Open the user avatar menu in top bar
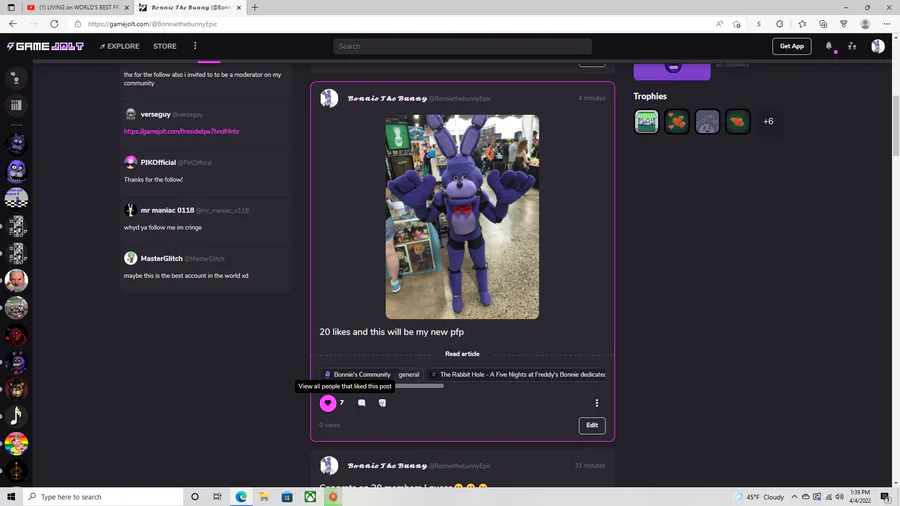Image resolution: width=900 pixels, height=506 pixels. (878, 46)
